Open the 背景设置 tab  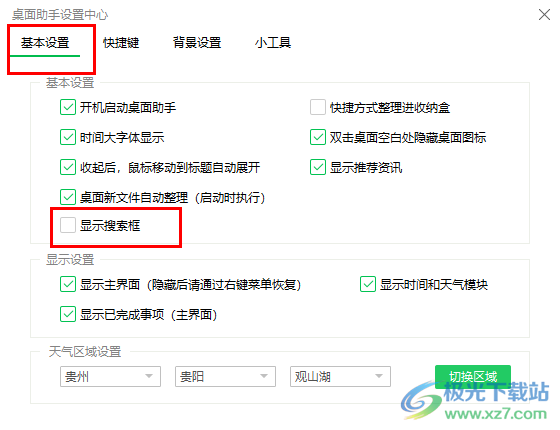tap(197, 43)
